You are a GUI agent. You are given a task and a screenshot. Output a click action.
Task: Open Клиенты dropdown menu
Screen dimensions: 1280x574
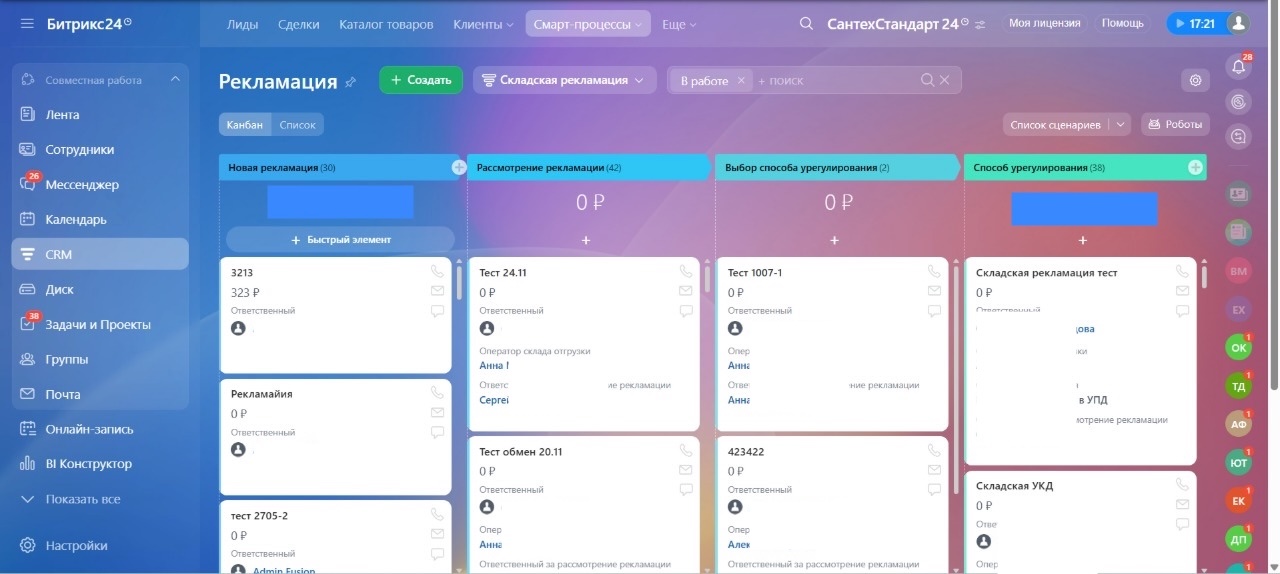coord(483,24)
